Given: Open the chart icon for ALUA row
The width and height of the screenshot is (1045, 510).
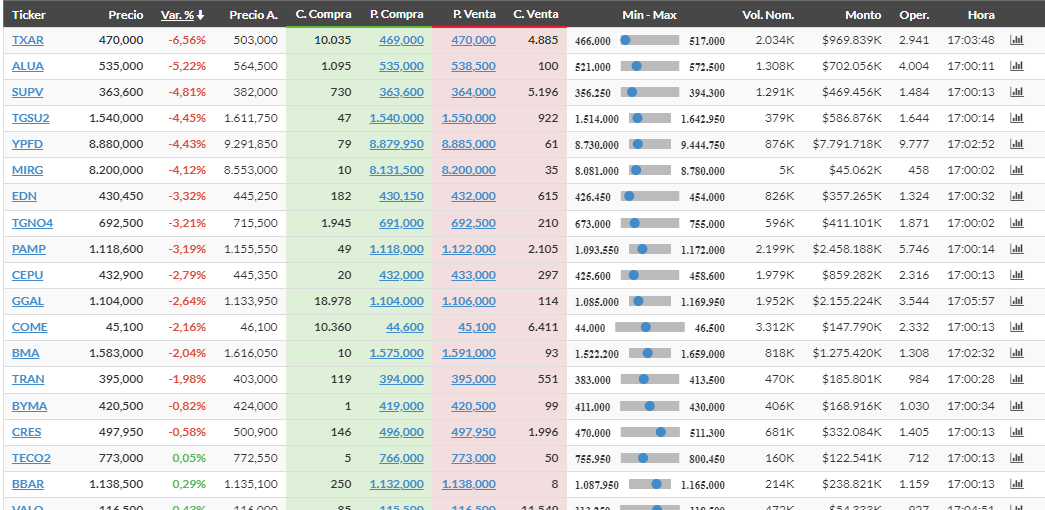Looking at the screenshot, I should click(x=1016, y=66).
